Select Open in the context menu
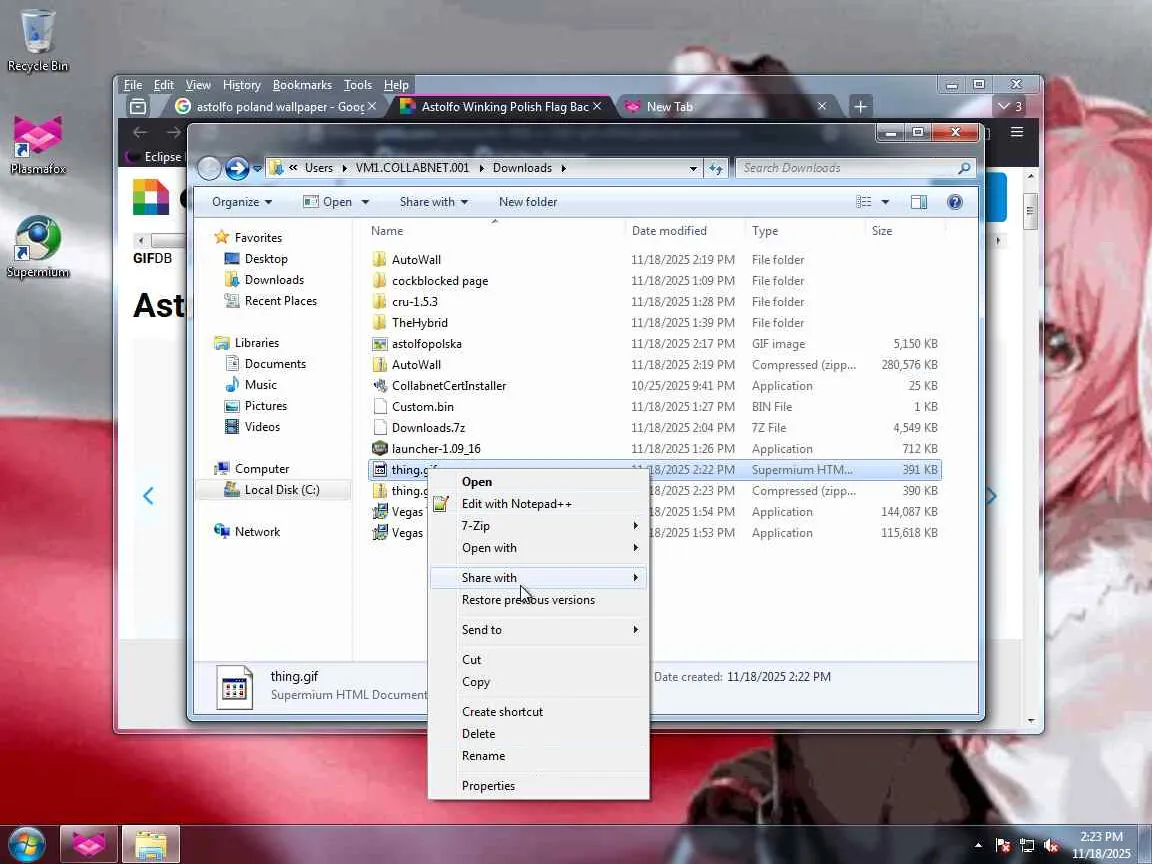The height and width of the screenshot is (864, 1152). [539, 482]
